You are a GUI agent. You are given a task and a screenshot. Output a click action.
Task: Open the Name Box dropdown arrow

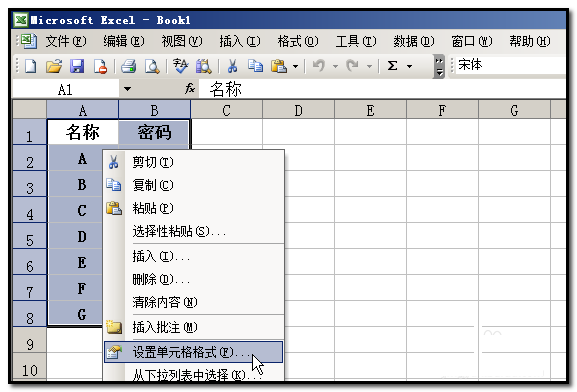pos(127,89)
